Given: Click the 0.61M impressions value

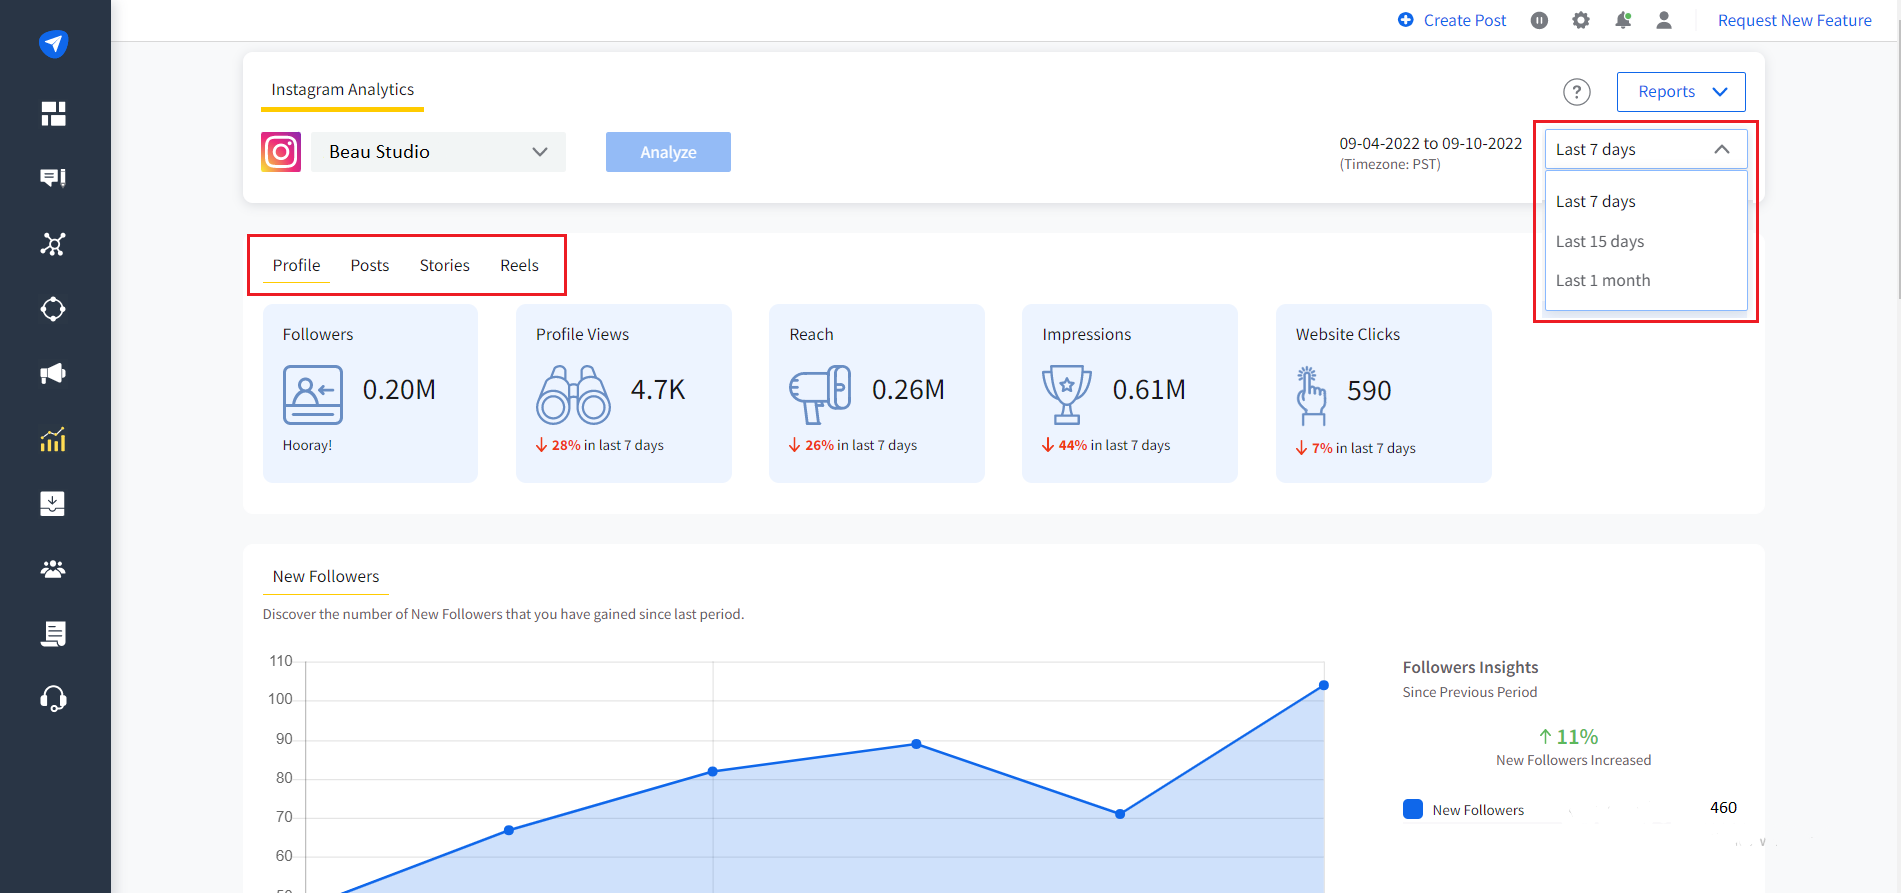Looking at the screenshot, I should click(1149, 390).
